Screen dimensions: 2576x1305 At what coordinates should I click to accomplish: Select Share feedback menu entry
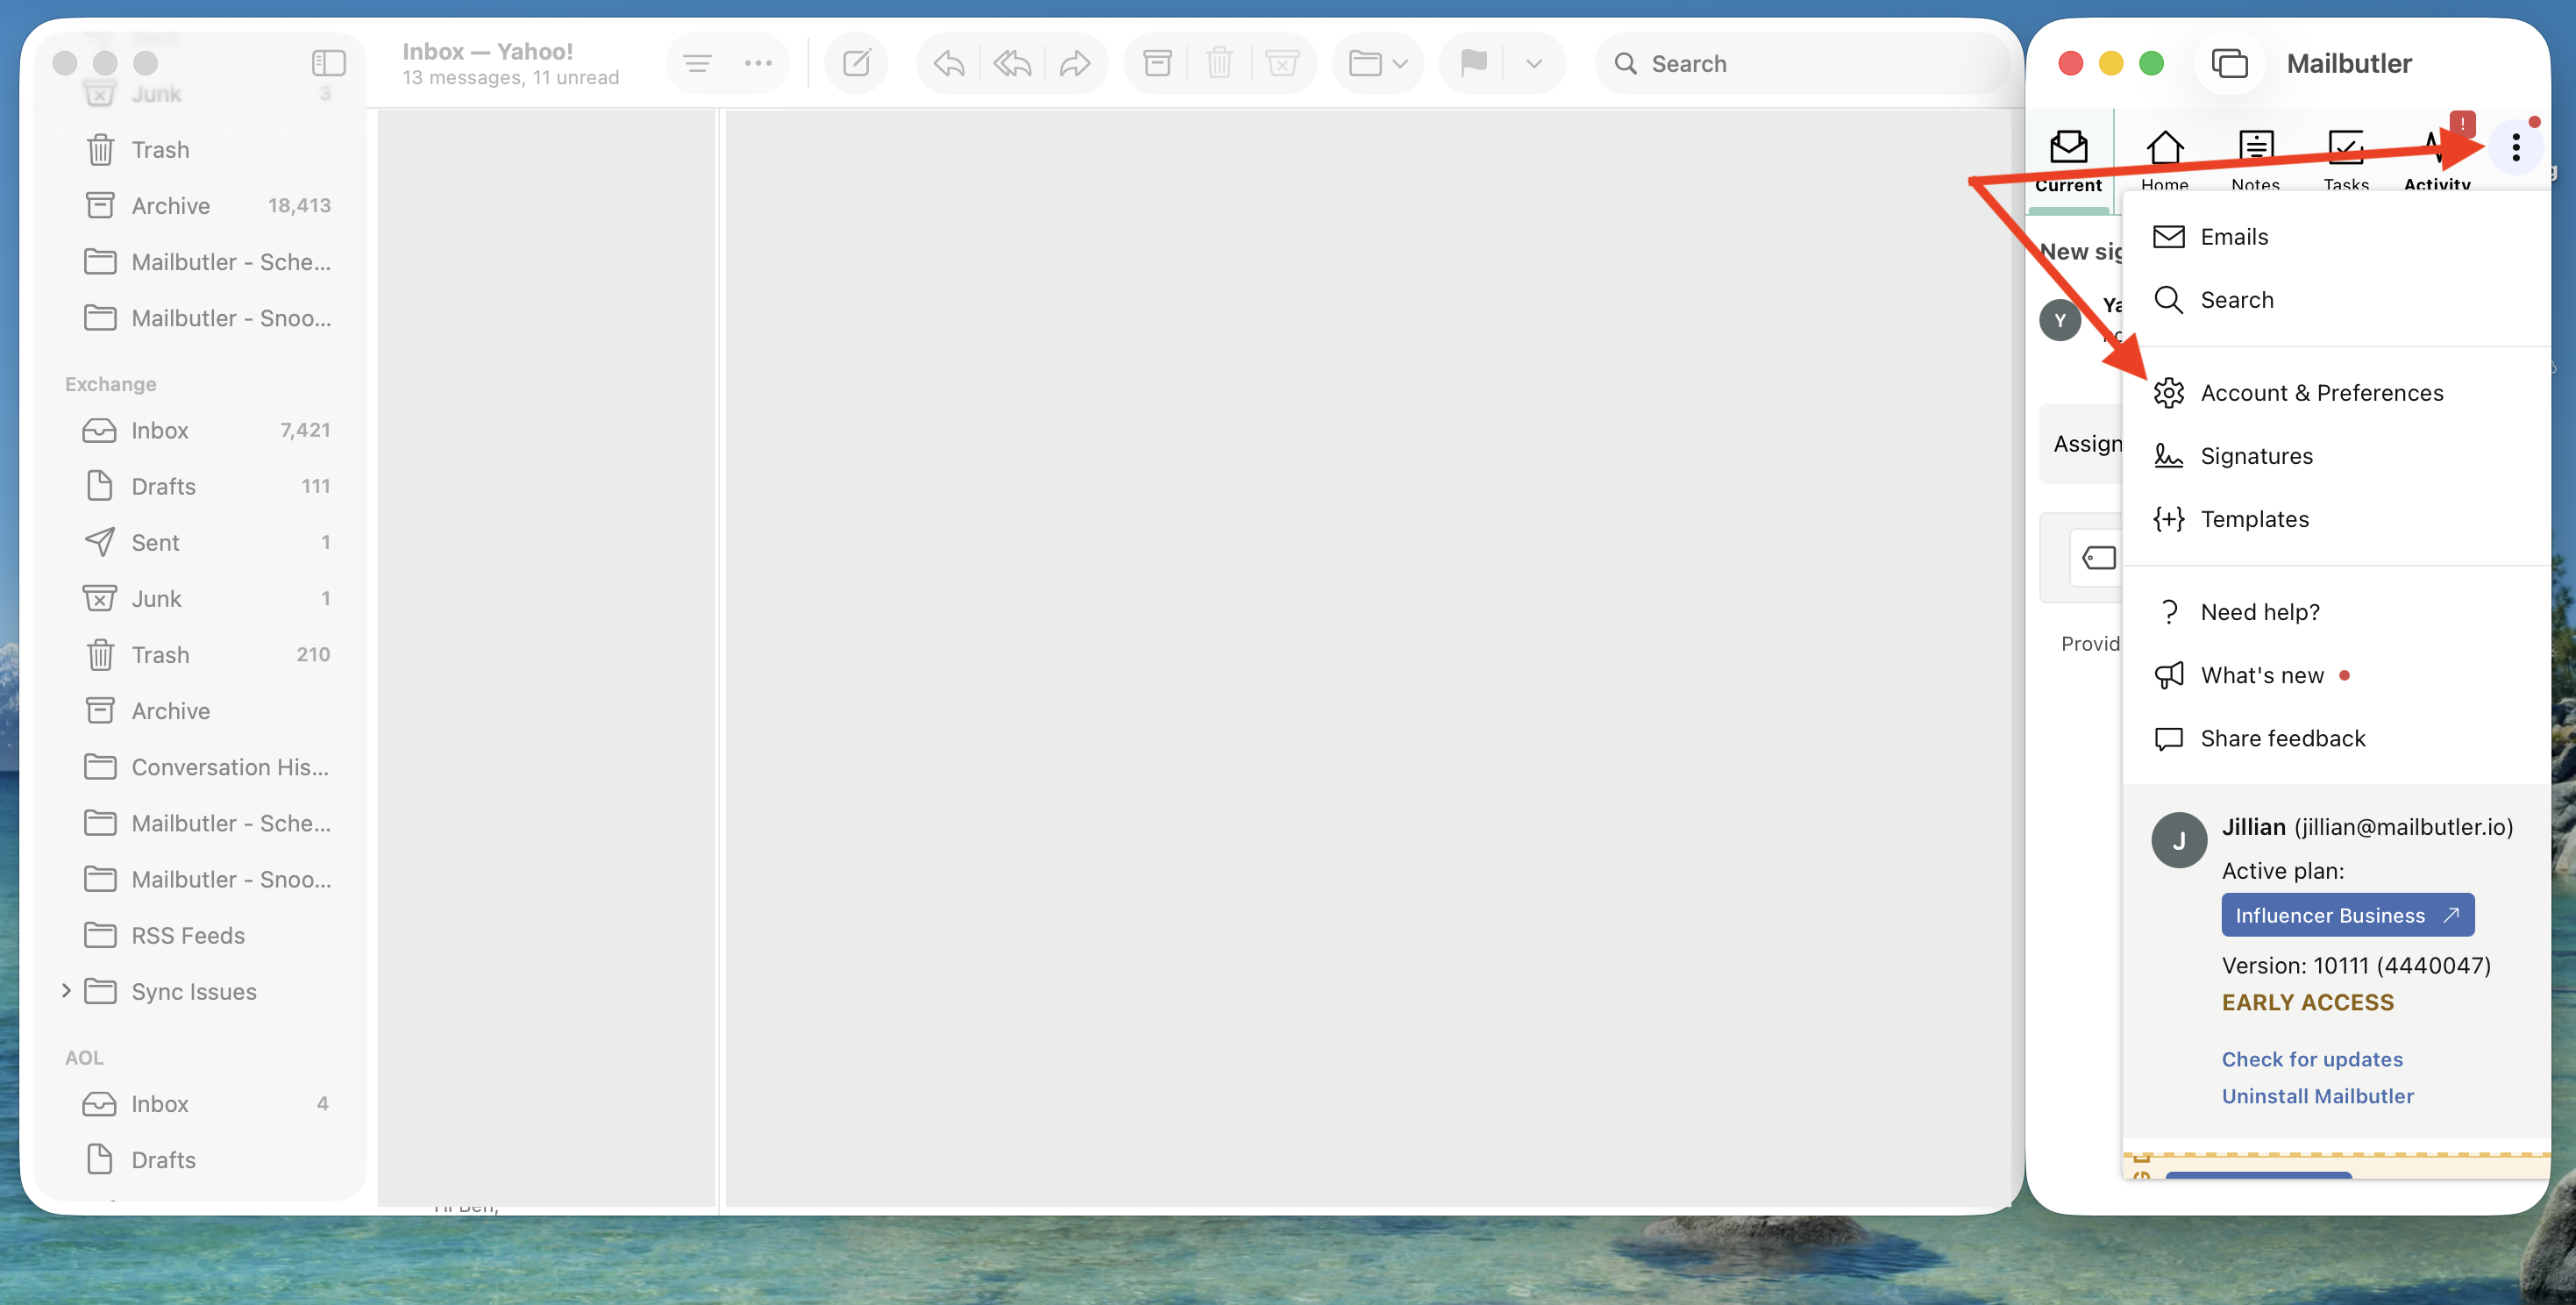pyautogui.click(x=2336, y=738)
